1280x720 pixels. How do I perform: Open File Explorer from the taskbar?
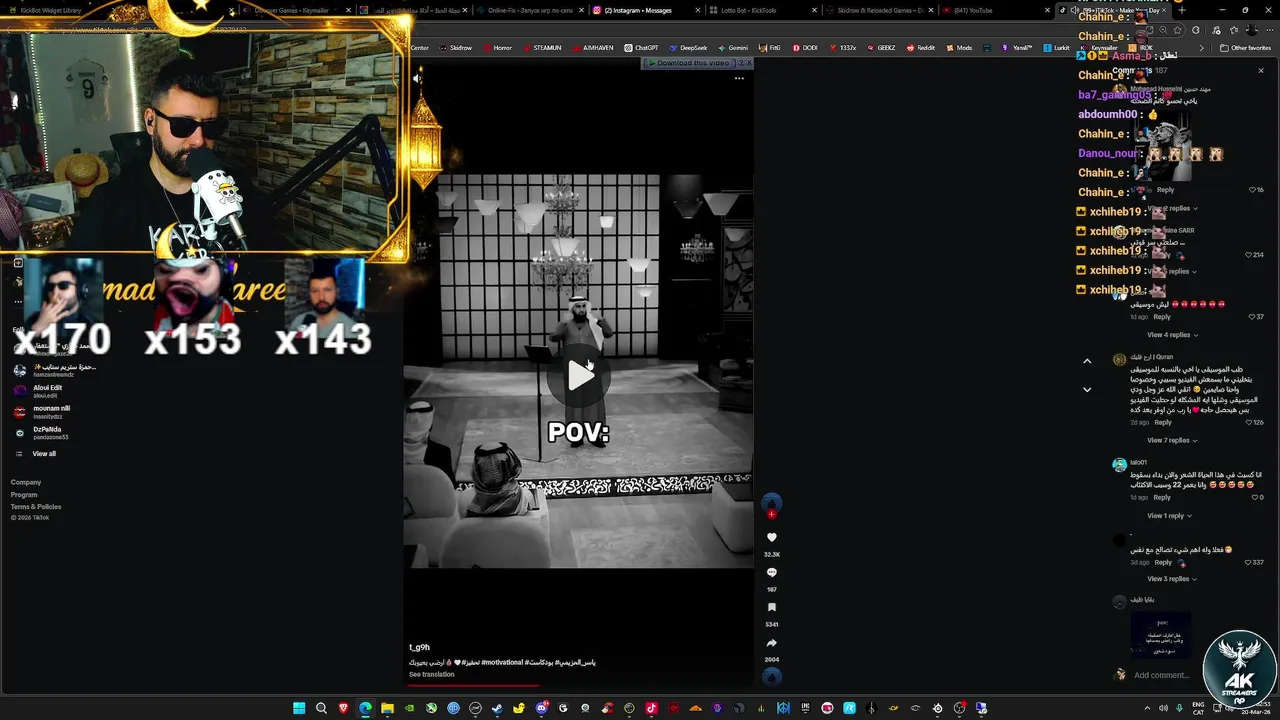pyautogui.click(x=387, y=708)
